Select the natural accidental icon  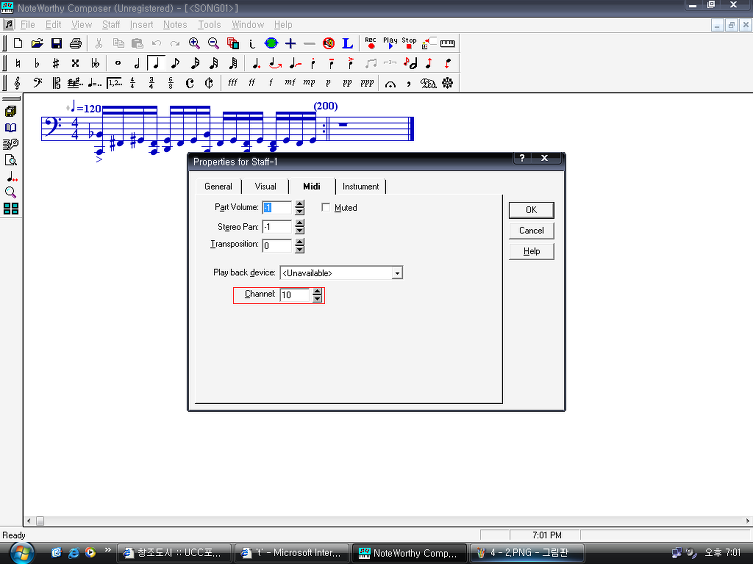pos(18,63)
